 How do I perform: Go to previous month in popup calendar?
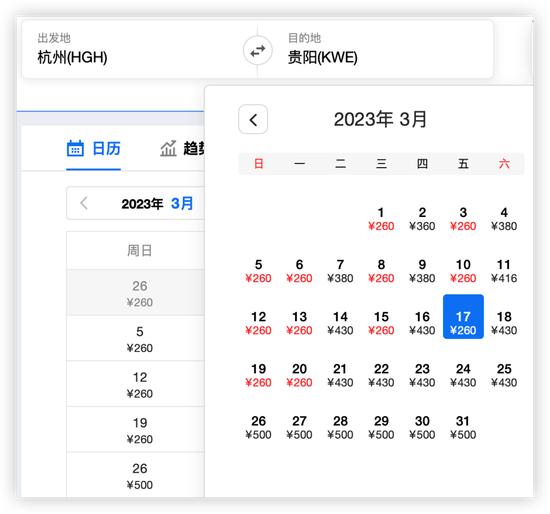click(x=253, y=119)
